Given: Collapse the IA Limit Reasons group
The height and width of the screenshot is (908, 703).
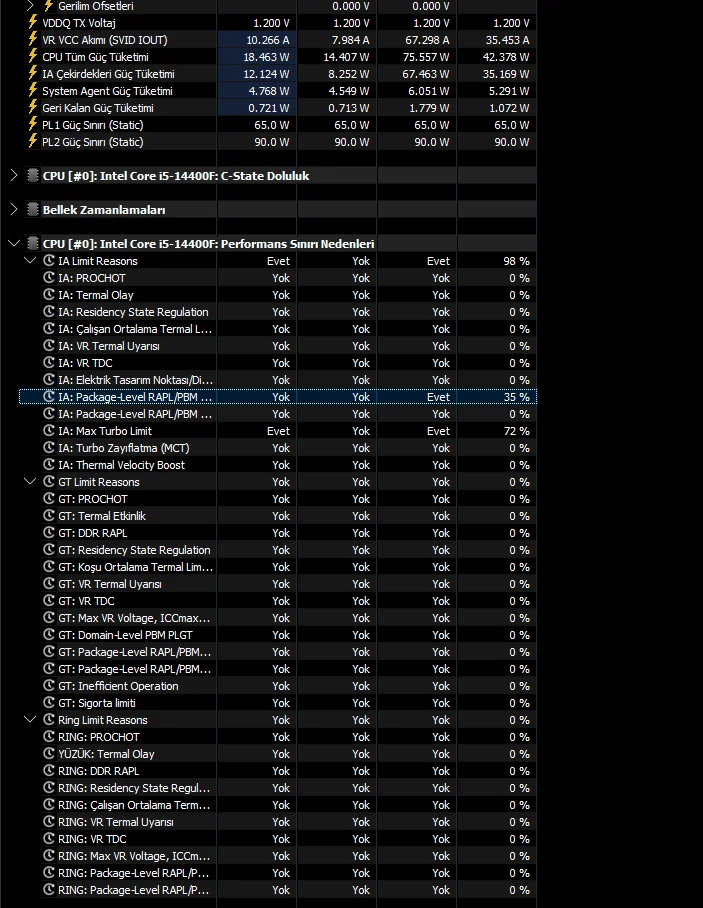Looking at the screenshot, I should point(30,261).
